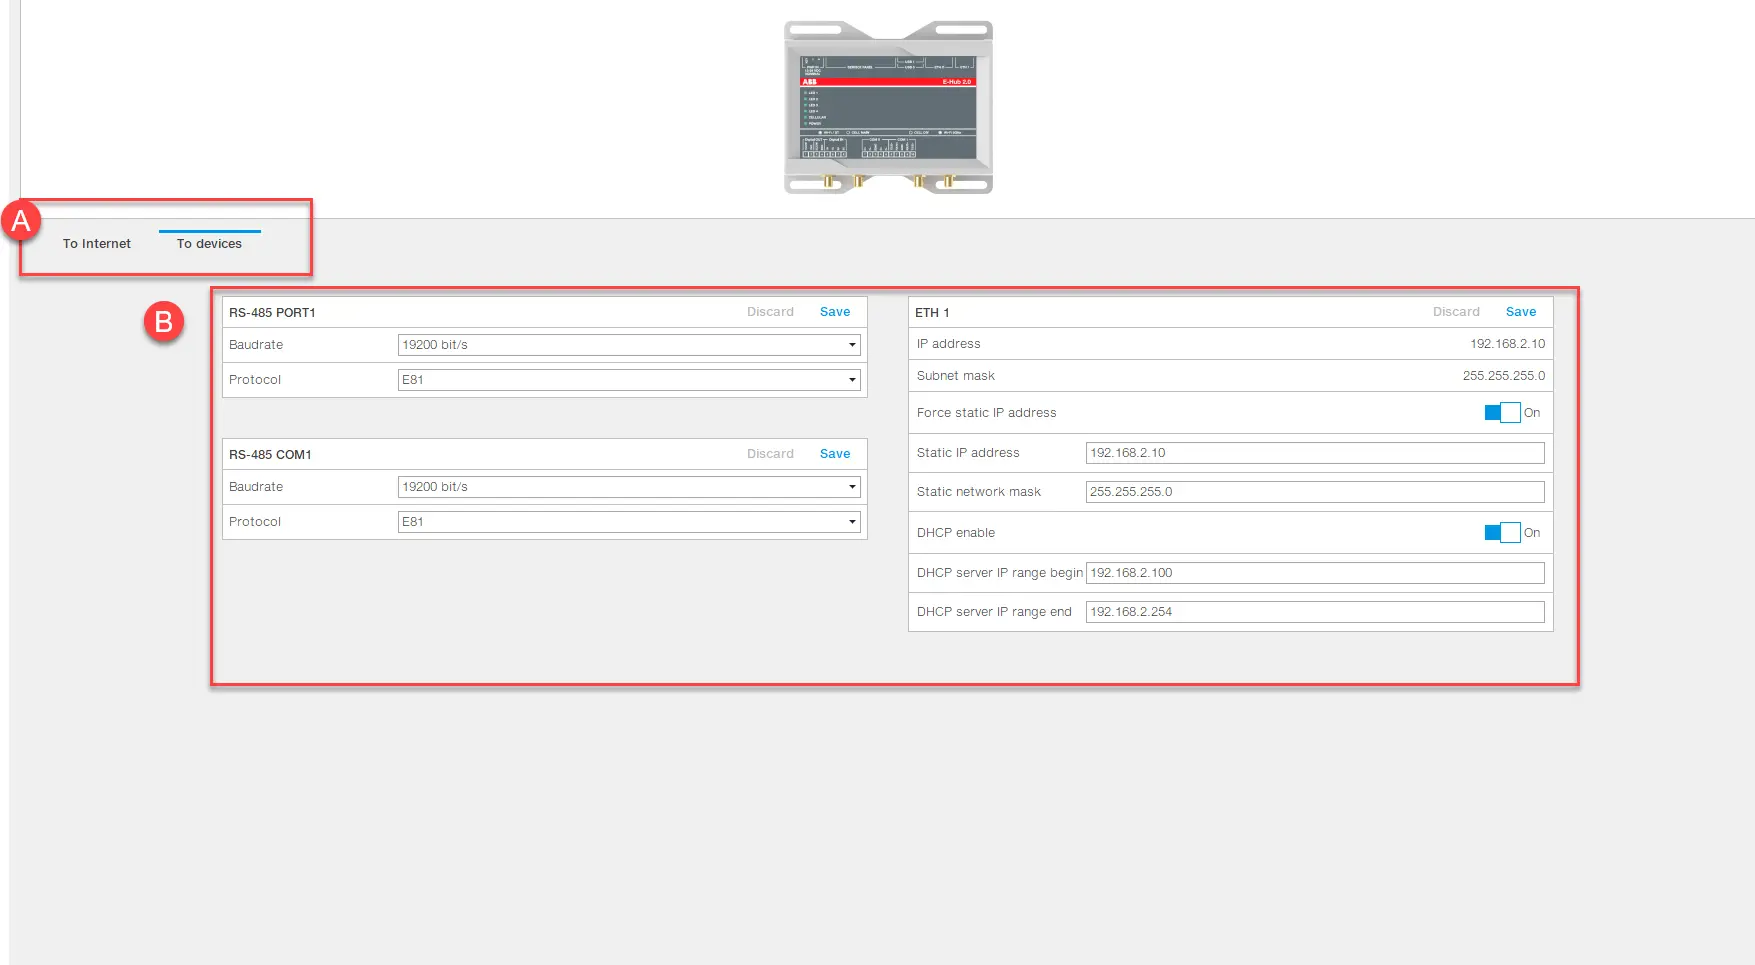Toggle Force static IP address switch
Viewport: 1755px width, 965px height.
1502,413
